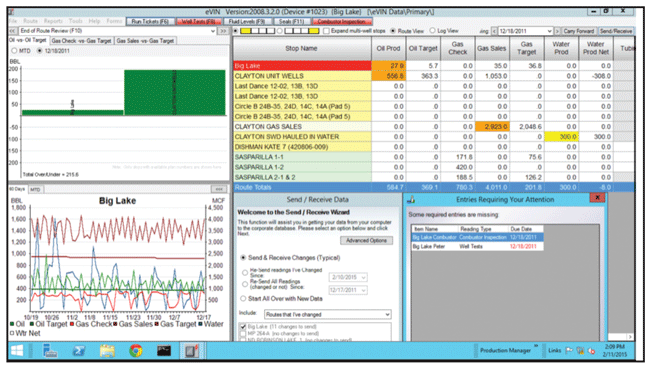Switch to Gas Check -vs- Gas Target tab
650x366 pixels.
(82, 41)
